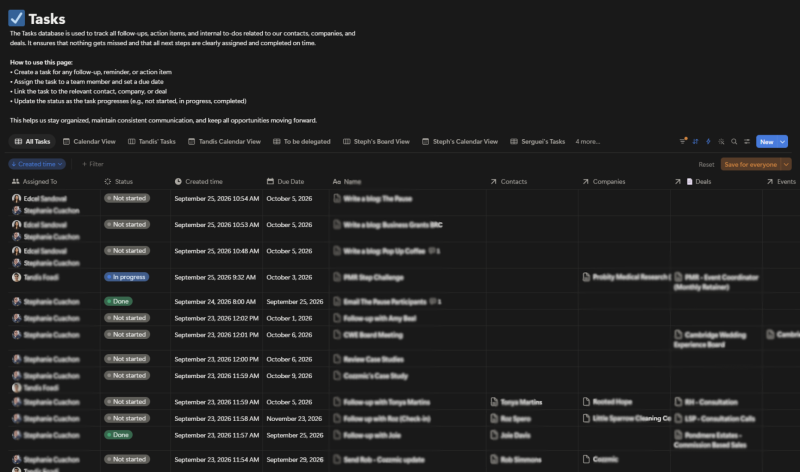Click the blue New button

point(766,142)
